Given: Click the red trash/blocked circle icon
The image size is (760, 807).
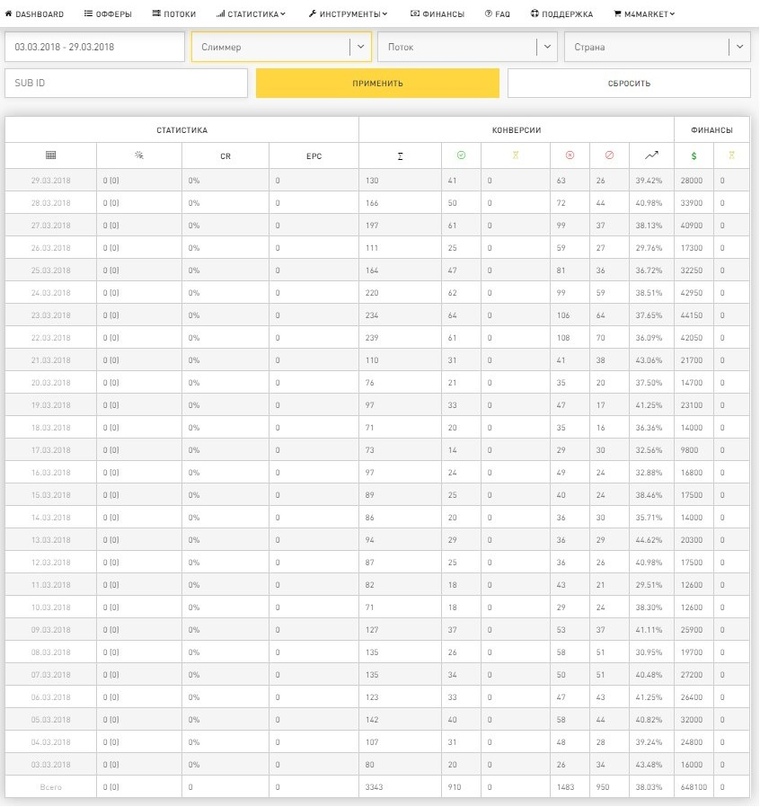Looking at the screenshot, I should tap(609, 155).
